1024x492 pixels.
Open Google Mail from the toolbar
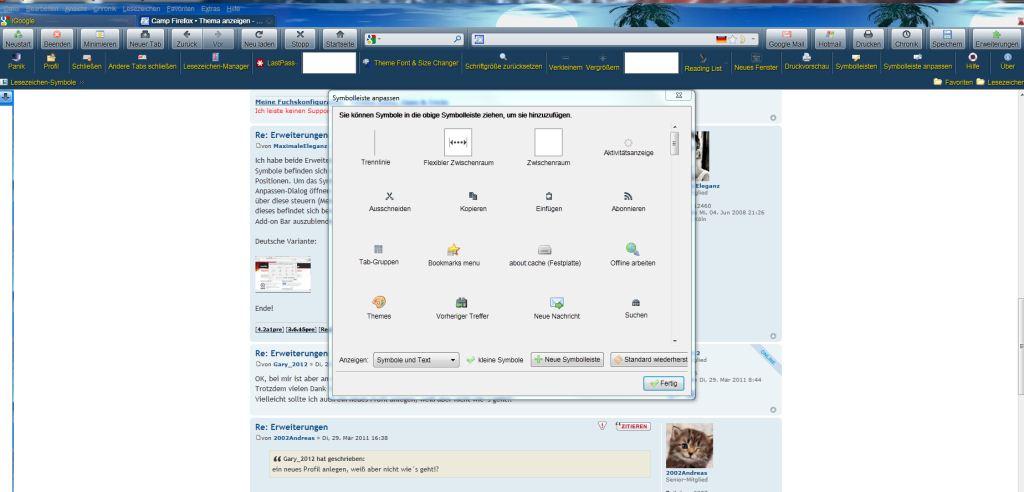pos(786,39)
